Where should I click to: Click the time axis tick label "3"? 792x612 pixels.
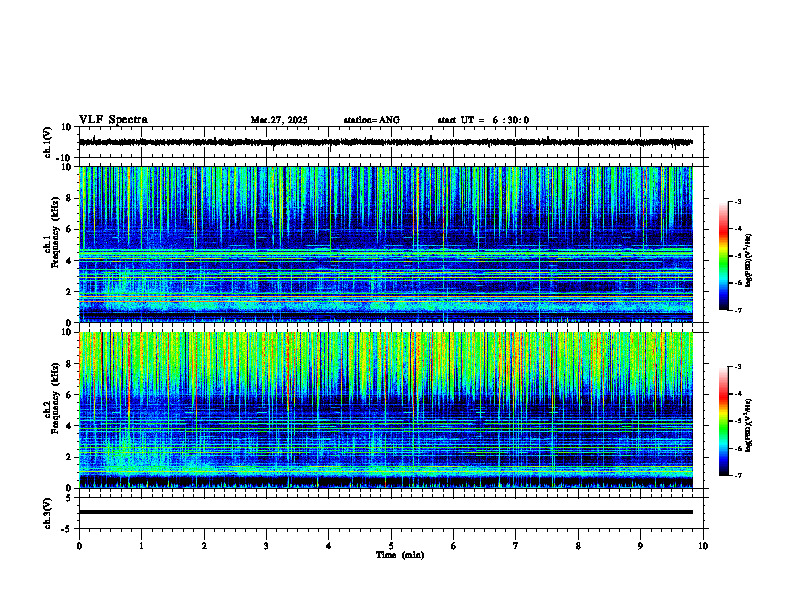click(266, 546)
